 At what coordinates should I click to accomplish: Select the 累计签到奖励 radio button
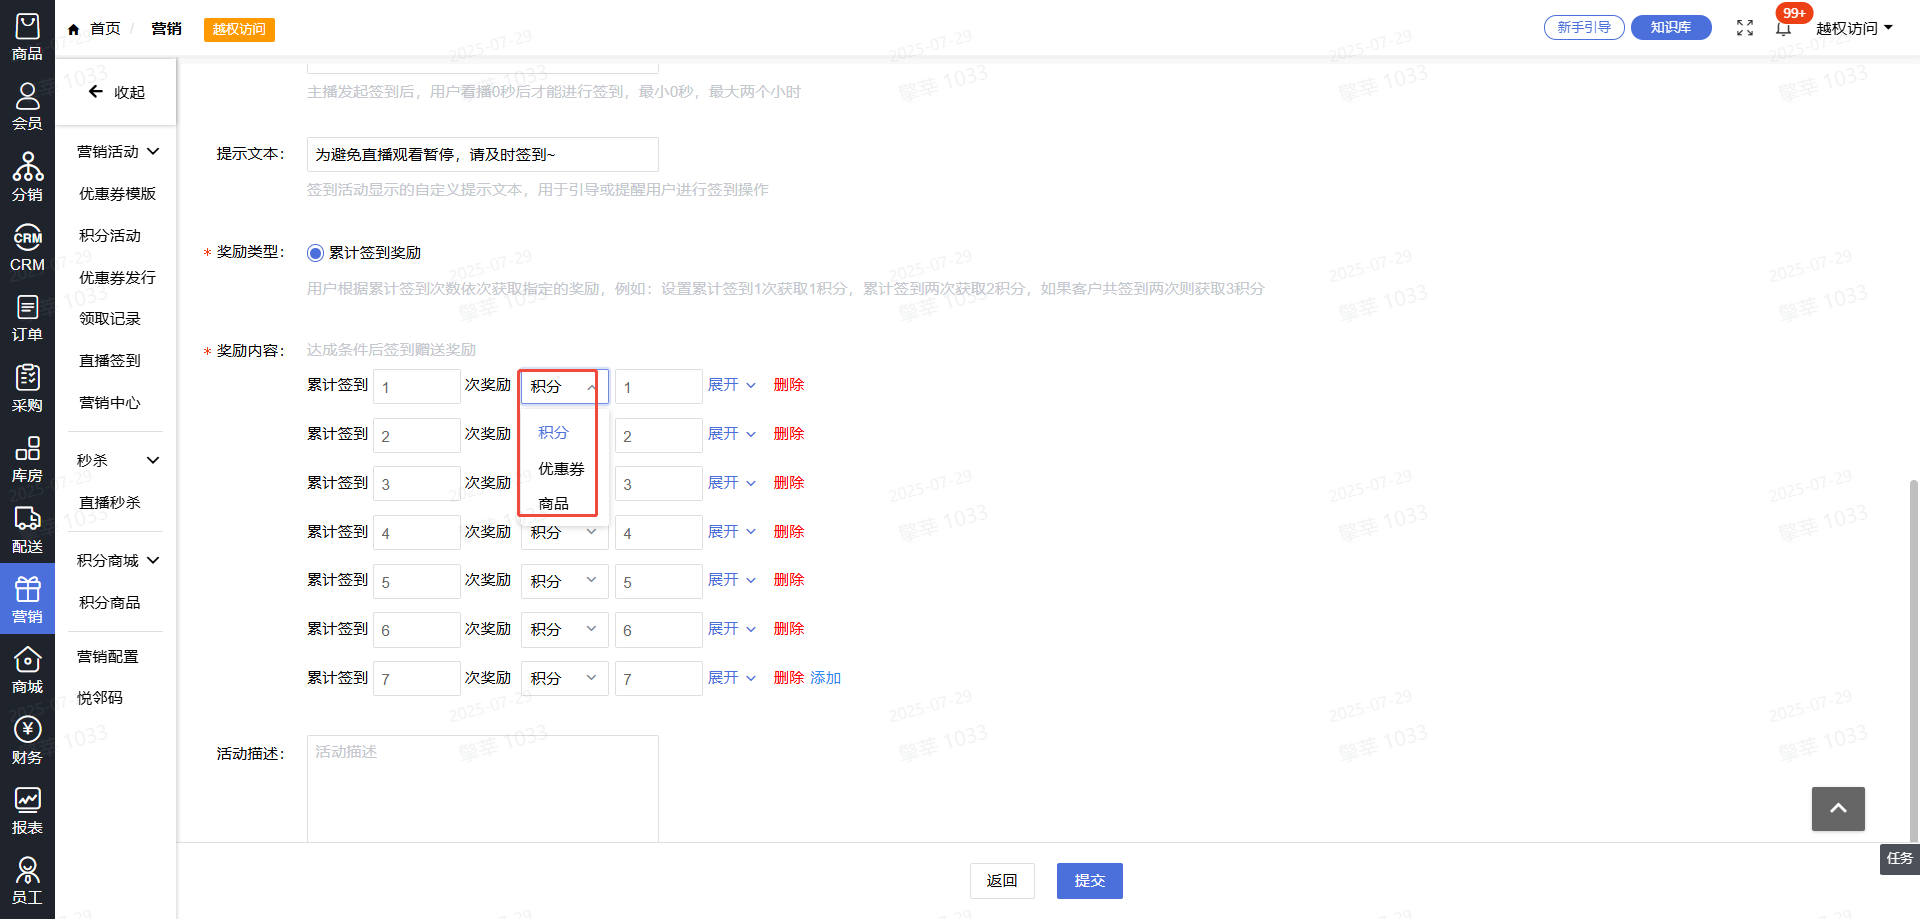(315, 253)
